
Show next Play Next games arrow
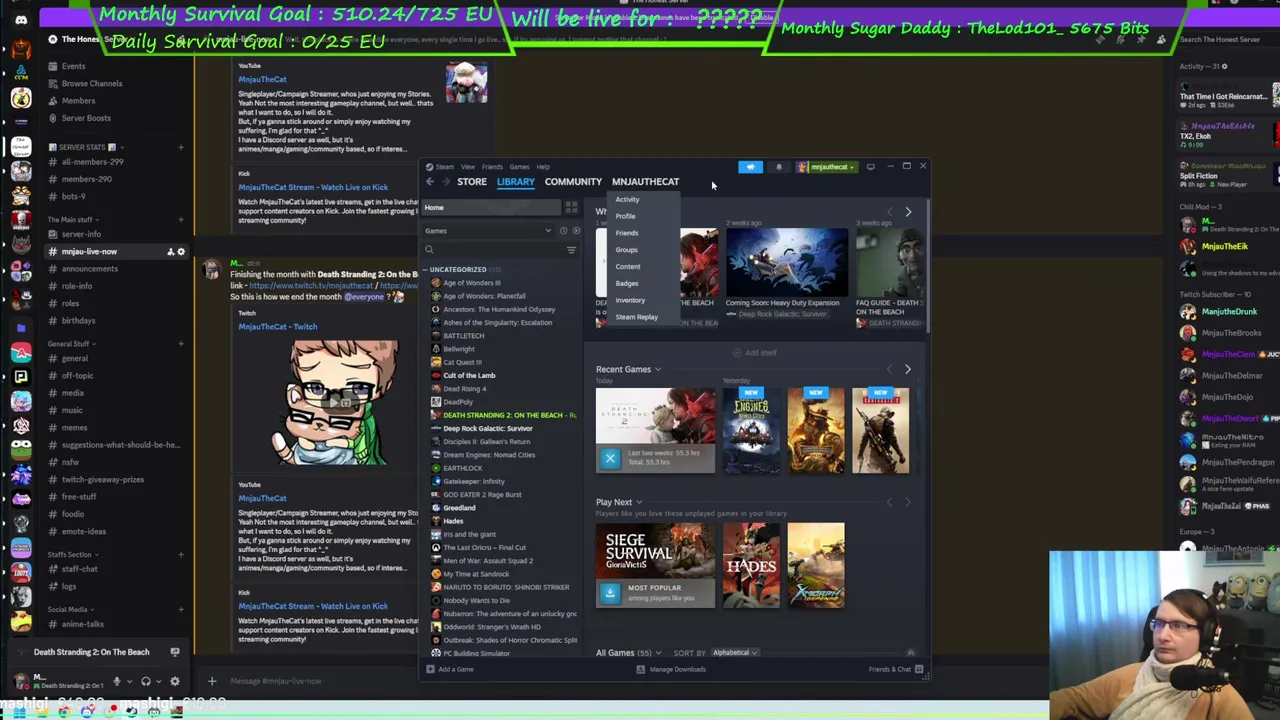pos(907,502)
